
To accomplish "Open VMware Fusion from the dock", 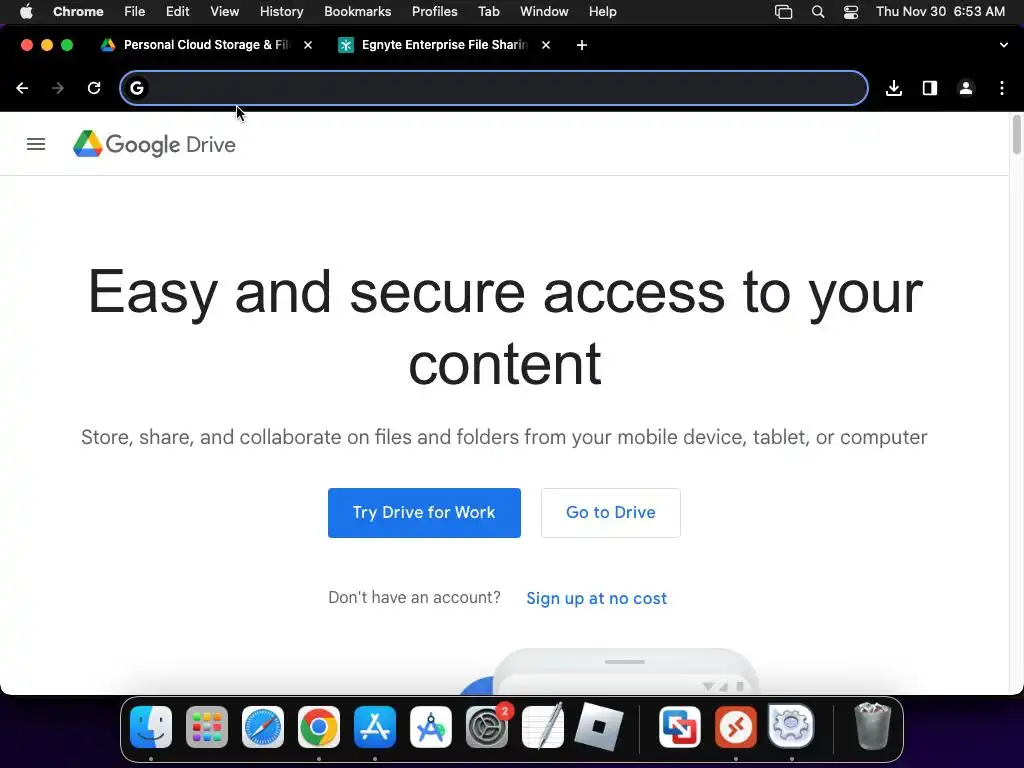I will click(x=680, y=727).
